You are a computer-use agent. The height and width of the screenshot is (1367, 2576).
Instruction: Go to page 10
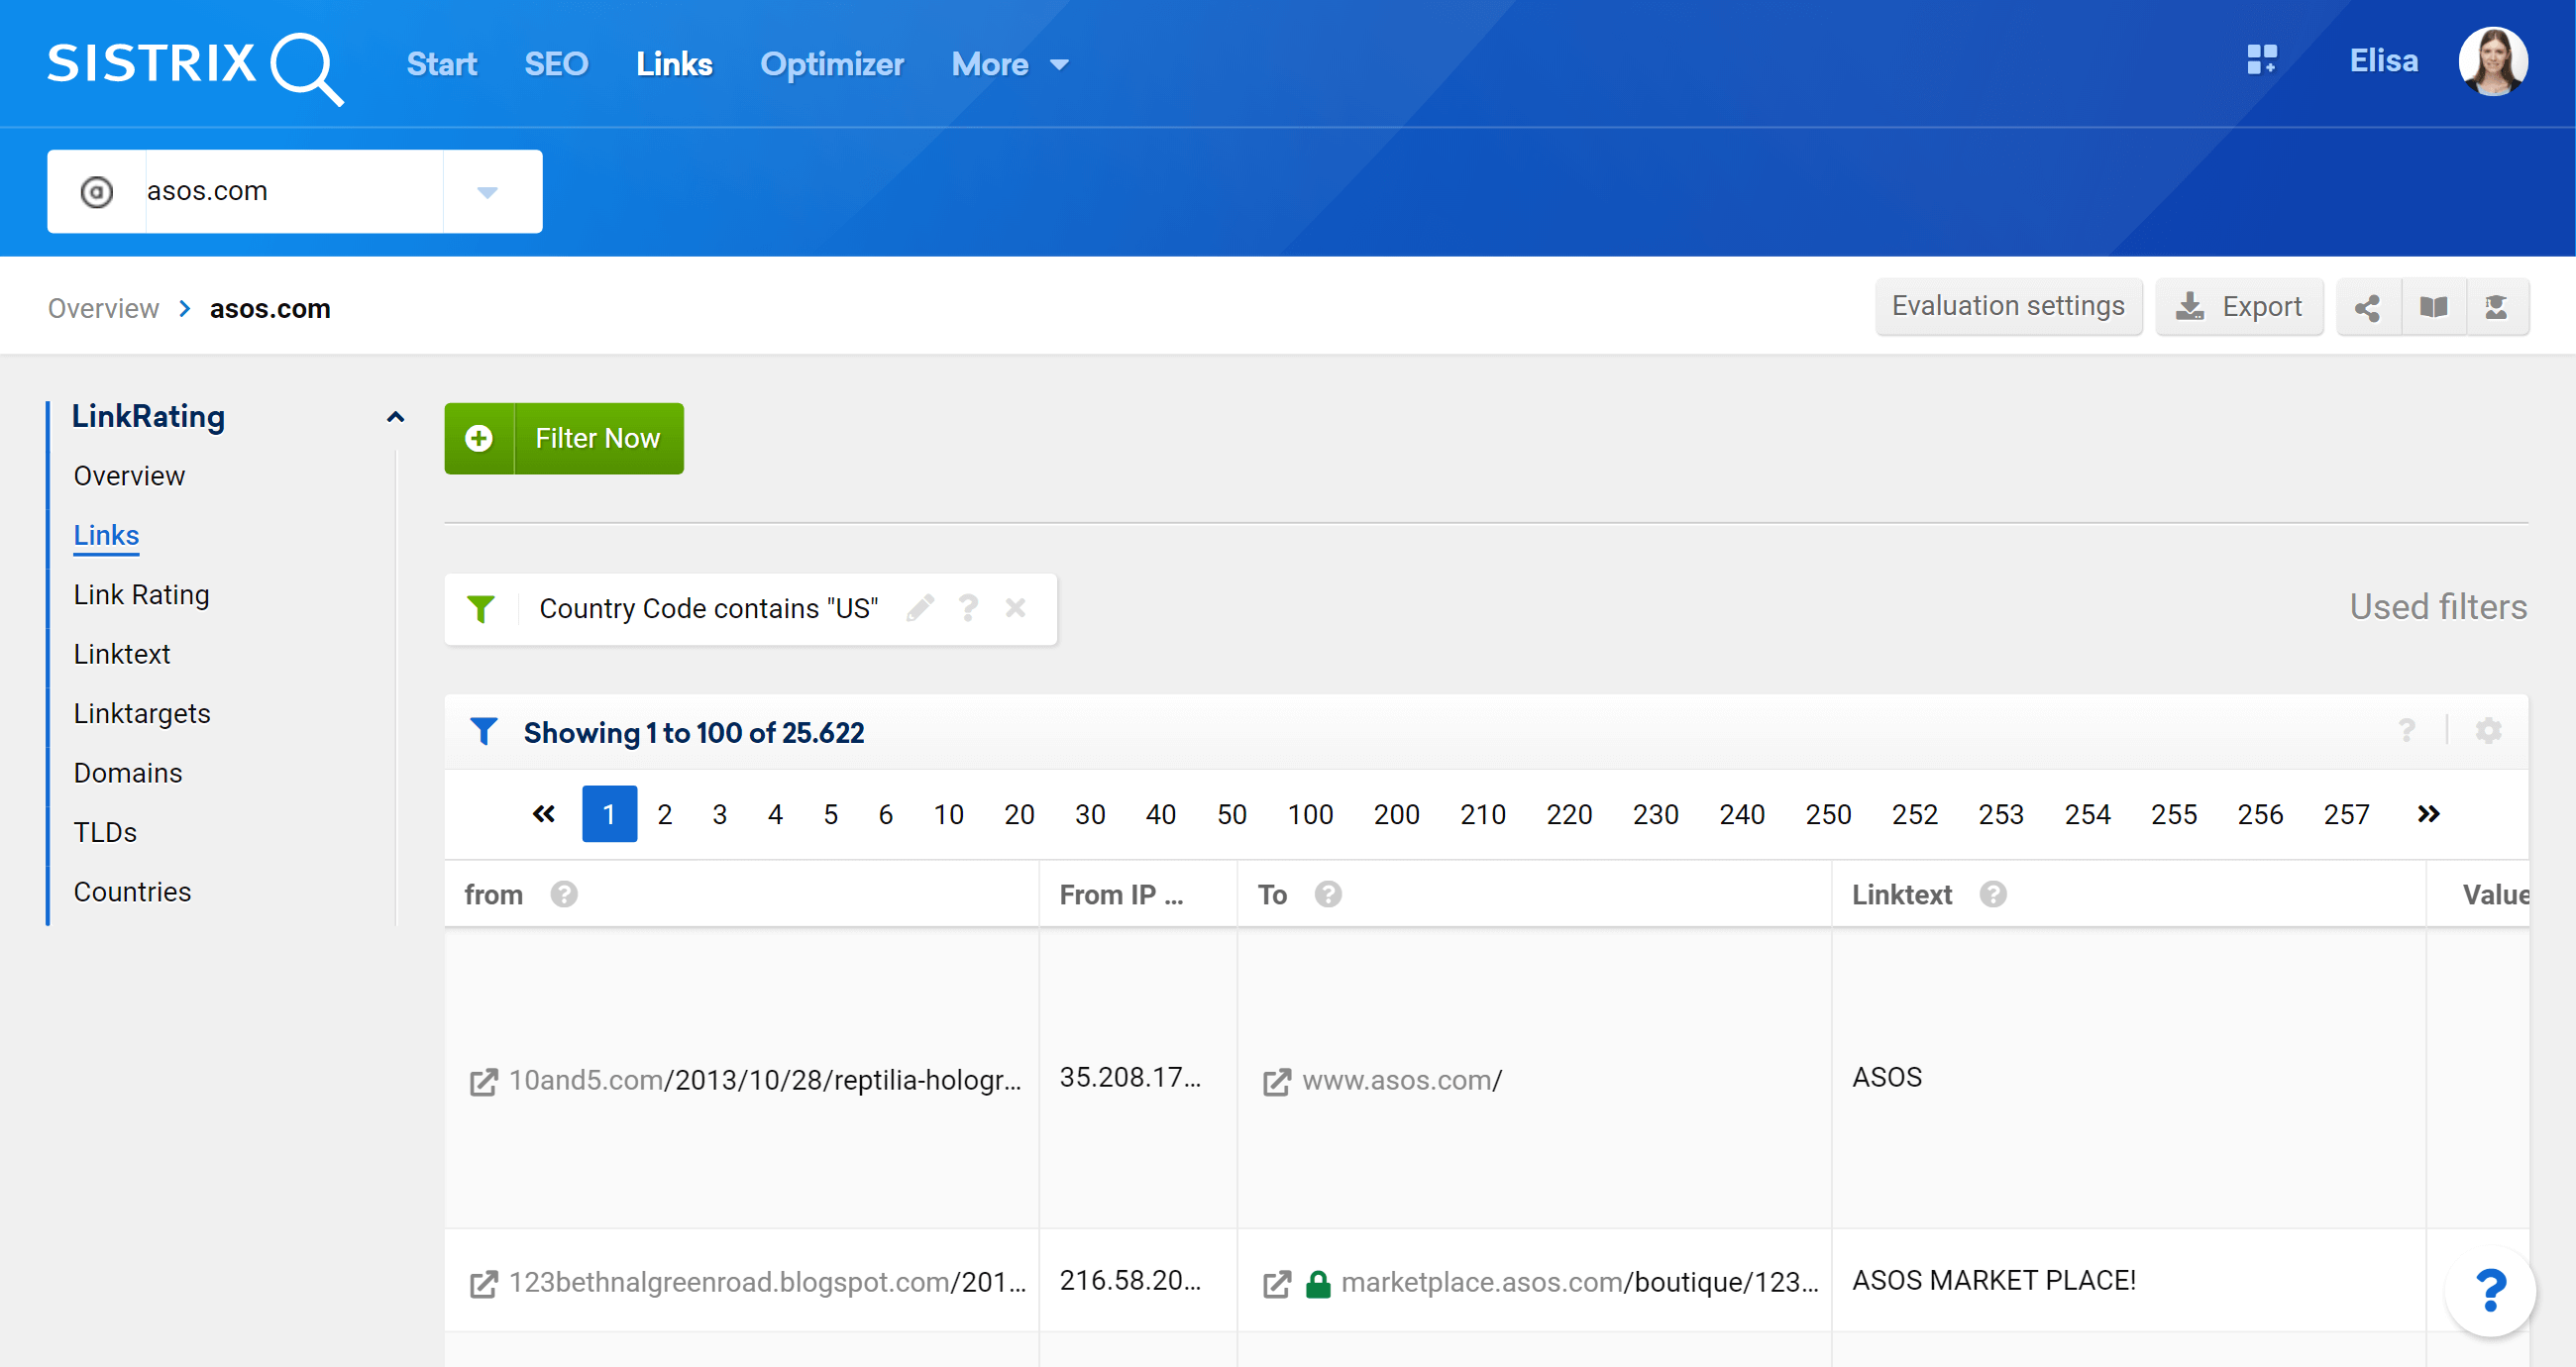click(x=948, y=814)
